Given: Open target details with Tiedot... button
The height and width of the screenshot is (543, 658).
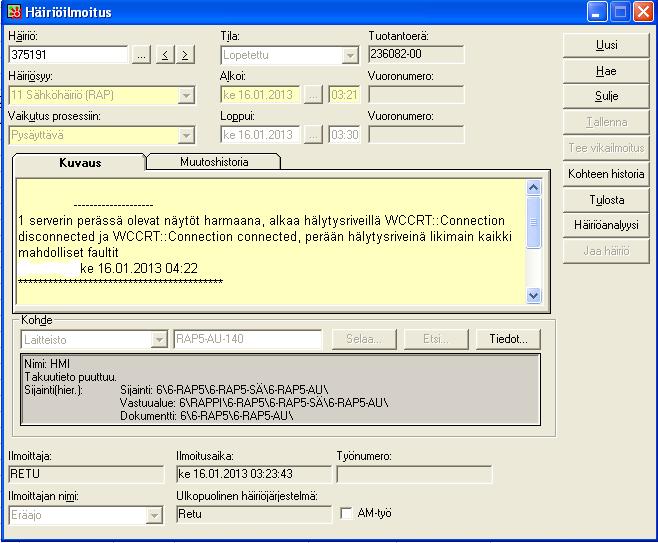Looking at the screenshot, I should point(508,339).
